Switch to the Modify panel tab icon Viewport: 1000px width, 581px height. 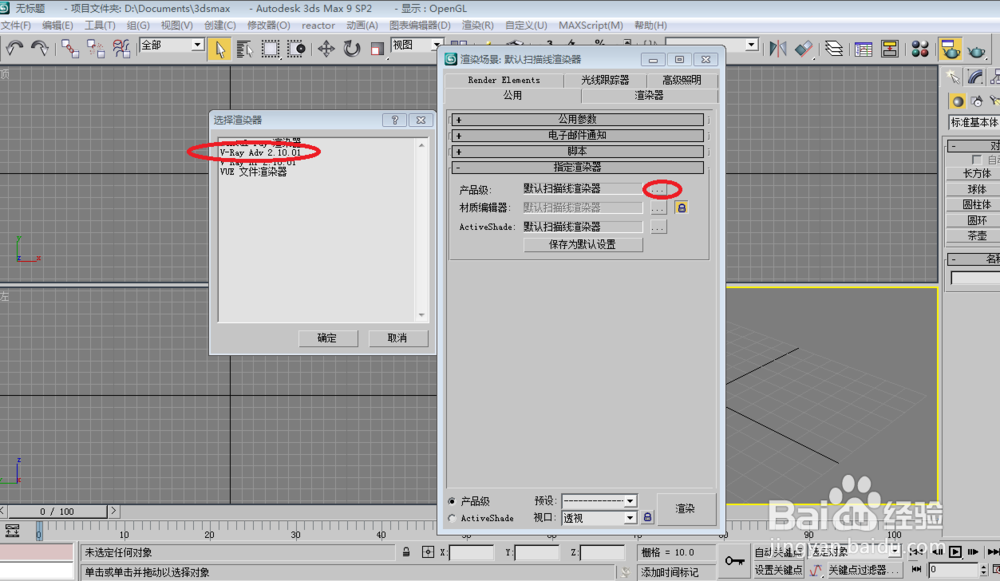point(975,77)
